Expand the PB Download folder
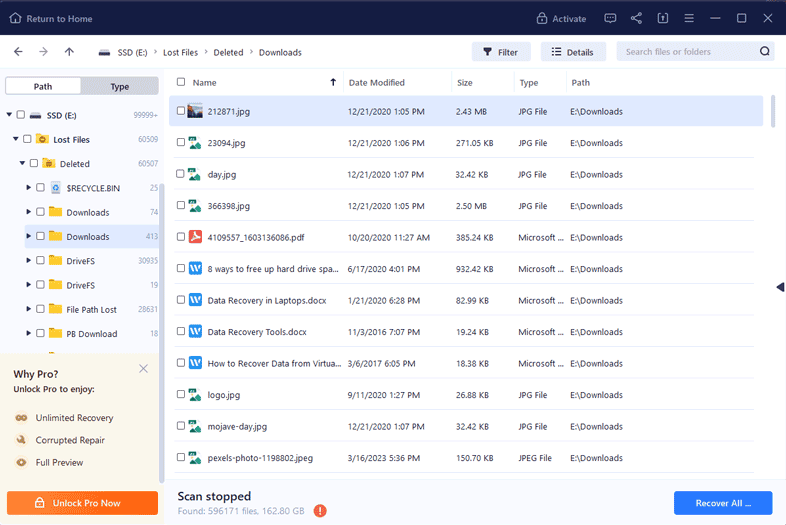 (x=29, y=333)
